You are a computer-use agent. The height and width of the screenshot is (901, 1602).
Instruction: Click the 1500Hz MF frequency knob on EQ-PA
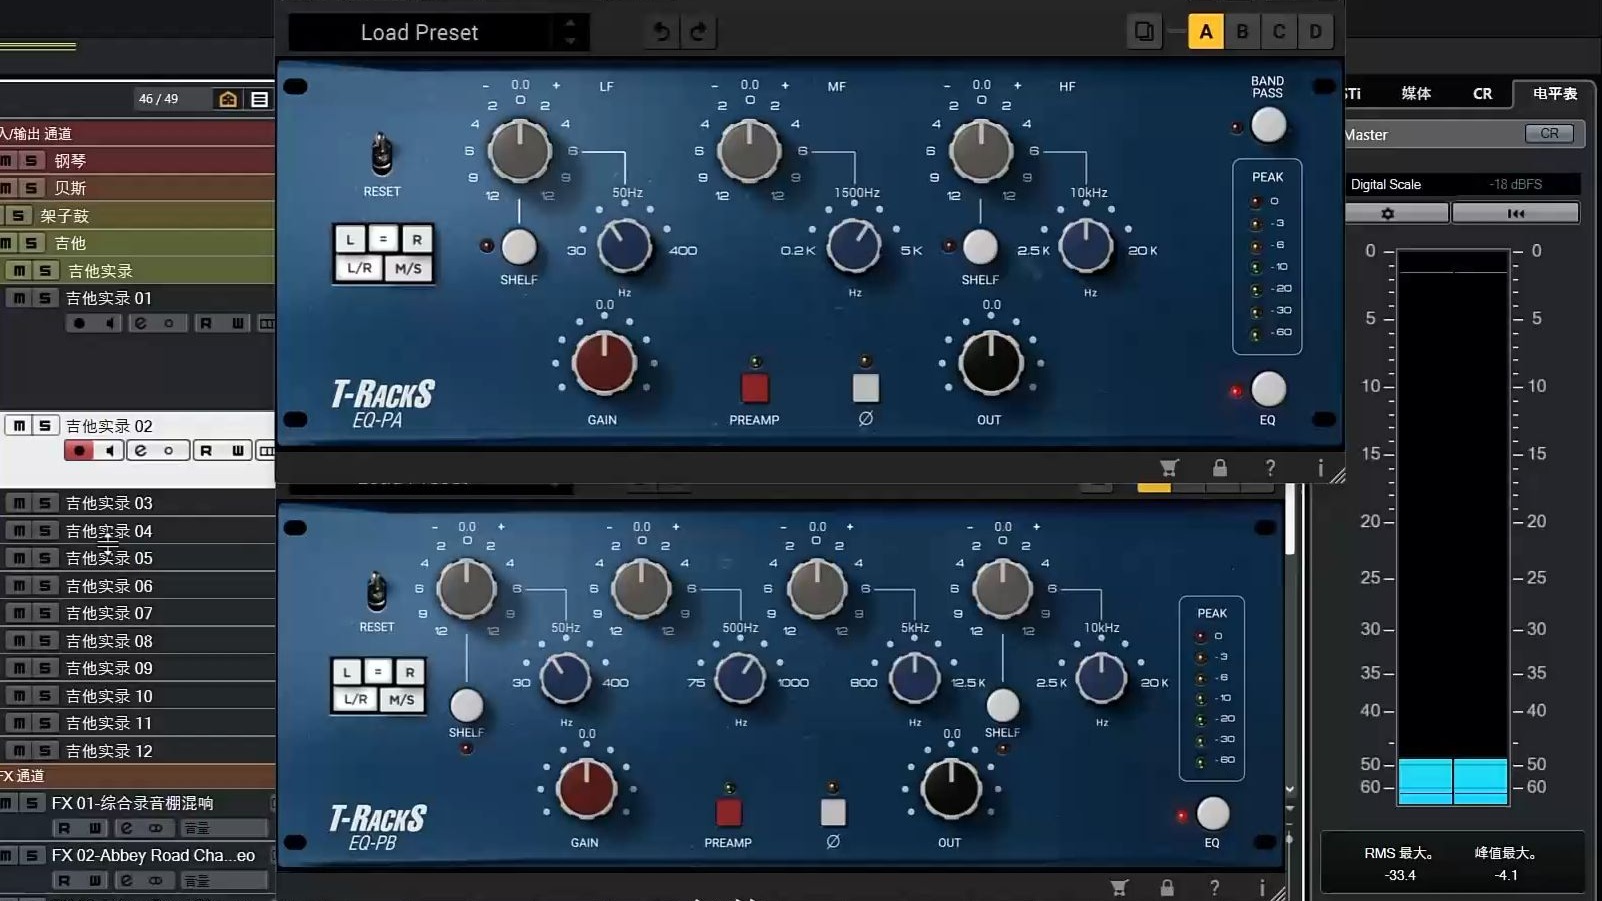(854, 246)
